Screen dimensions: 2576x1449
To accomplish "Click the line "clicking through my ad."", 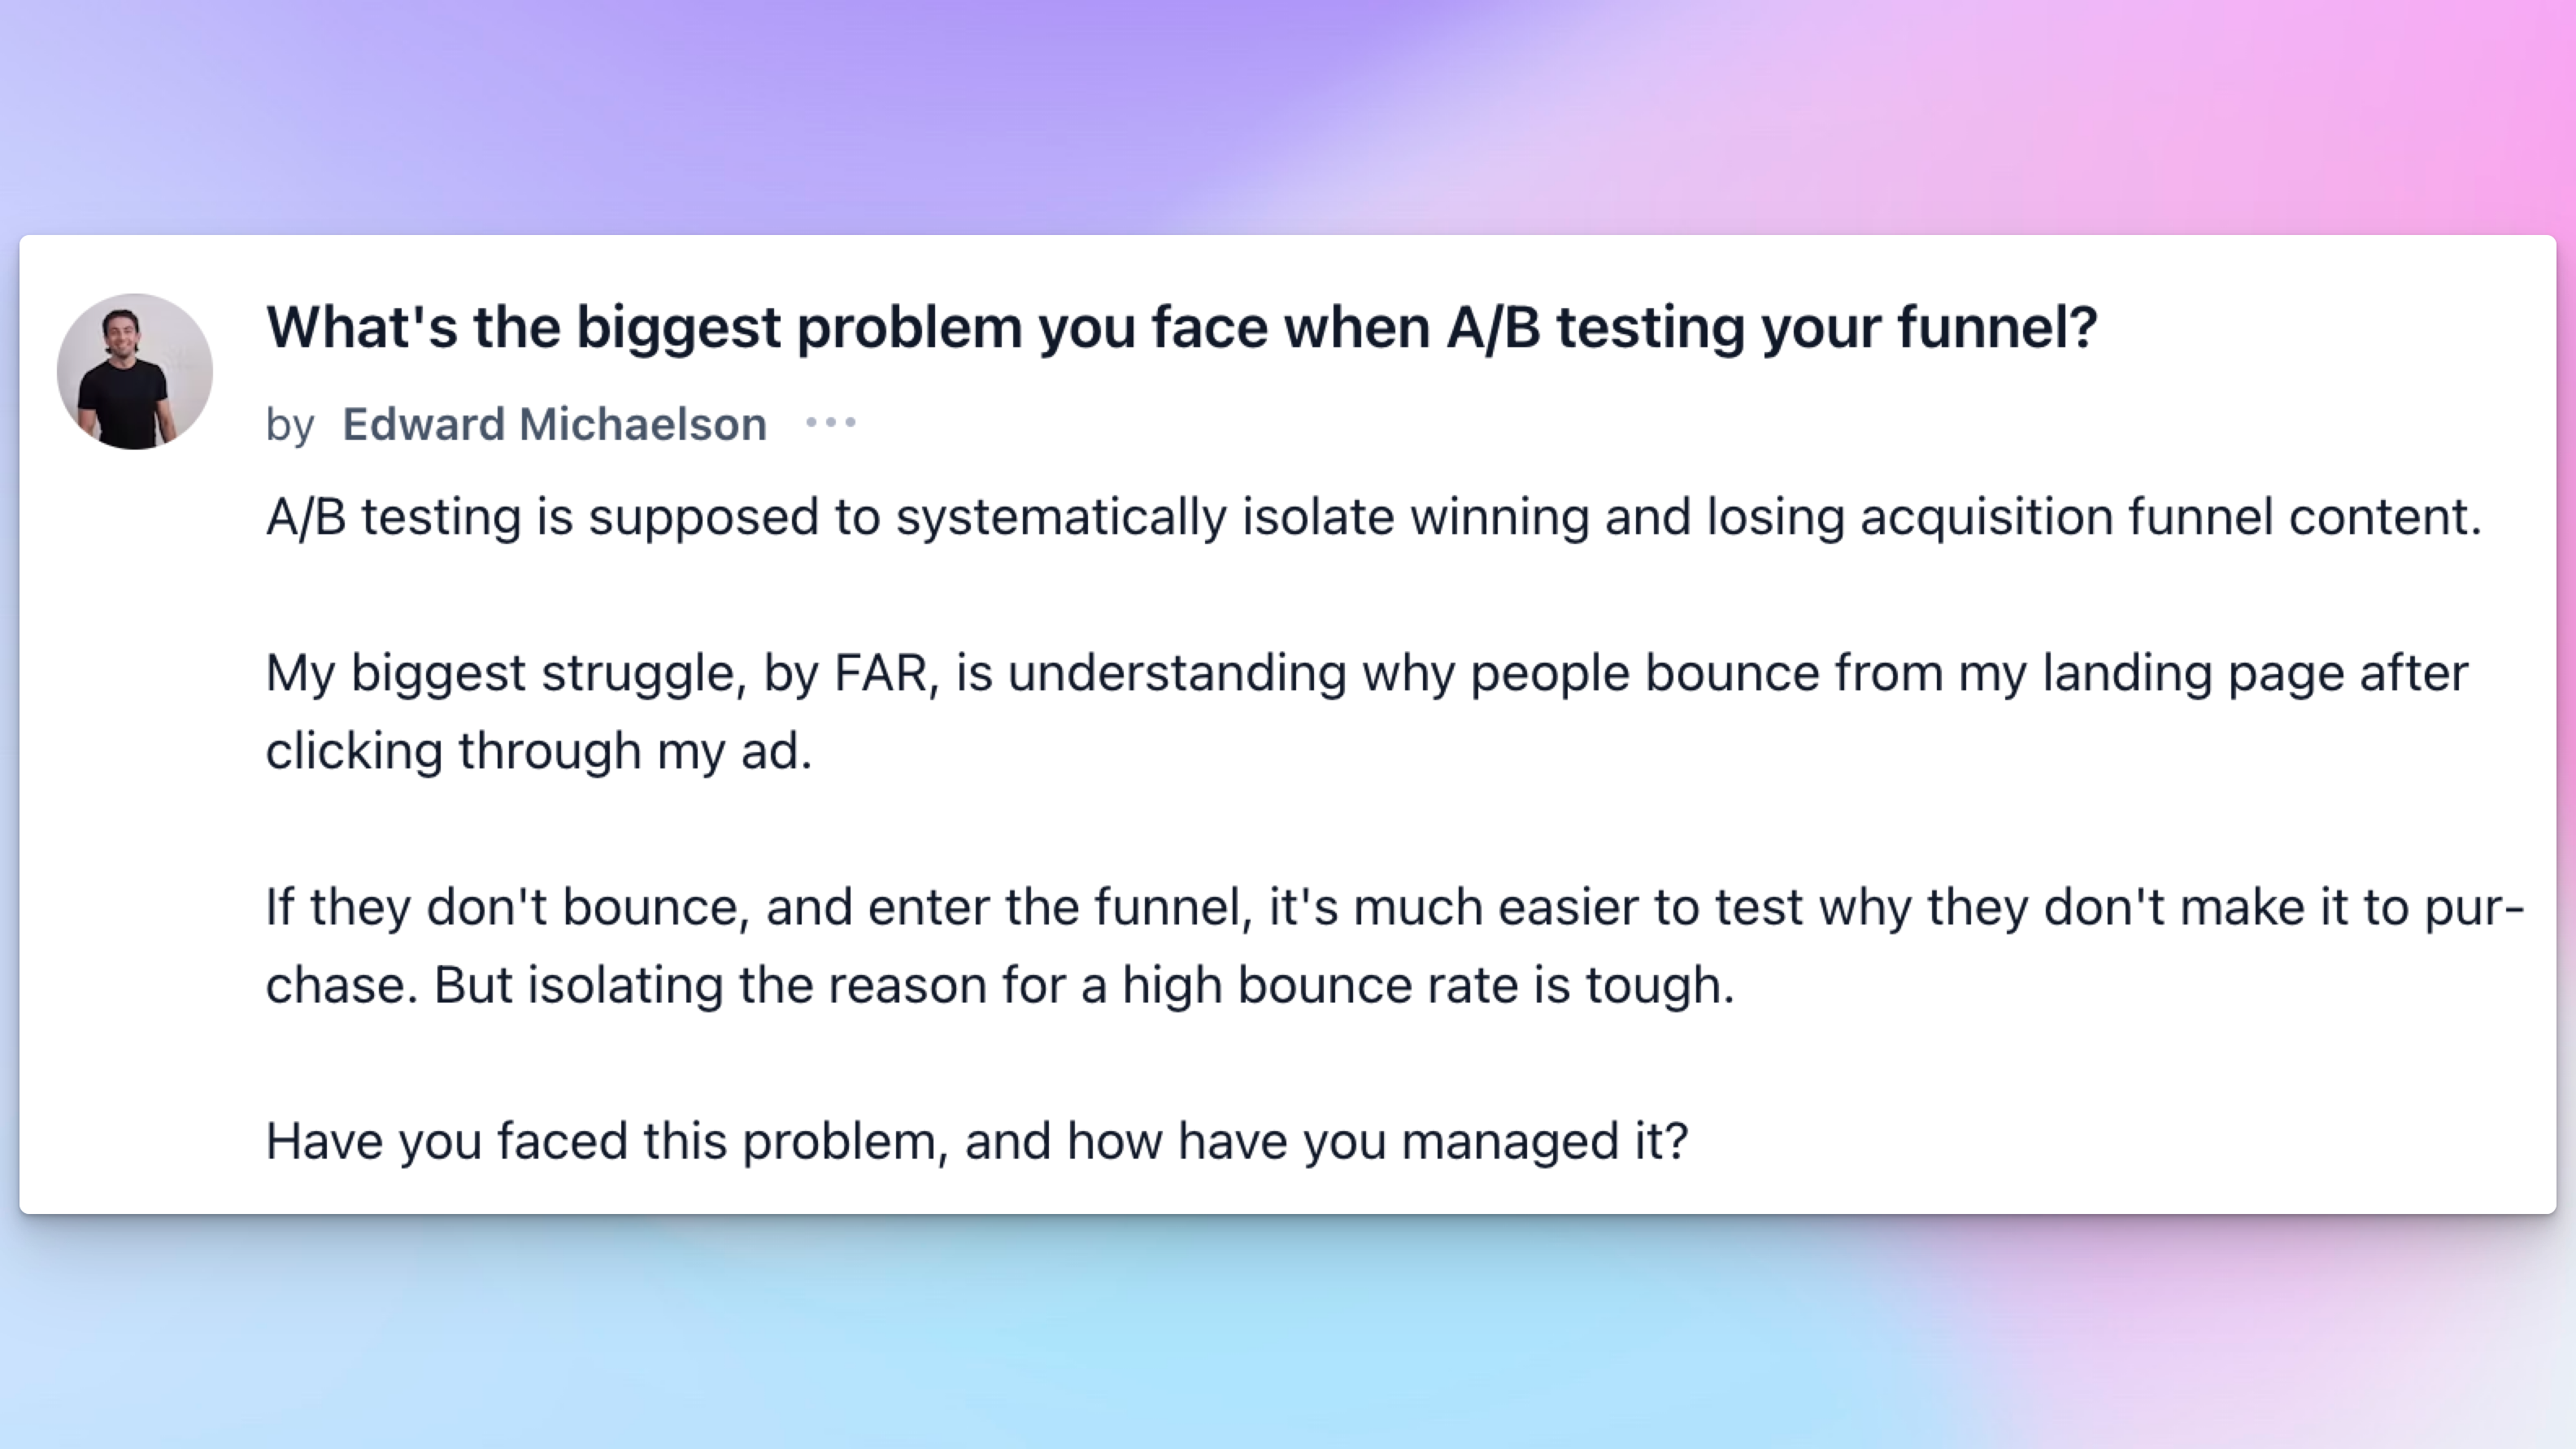I will 538,751.
